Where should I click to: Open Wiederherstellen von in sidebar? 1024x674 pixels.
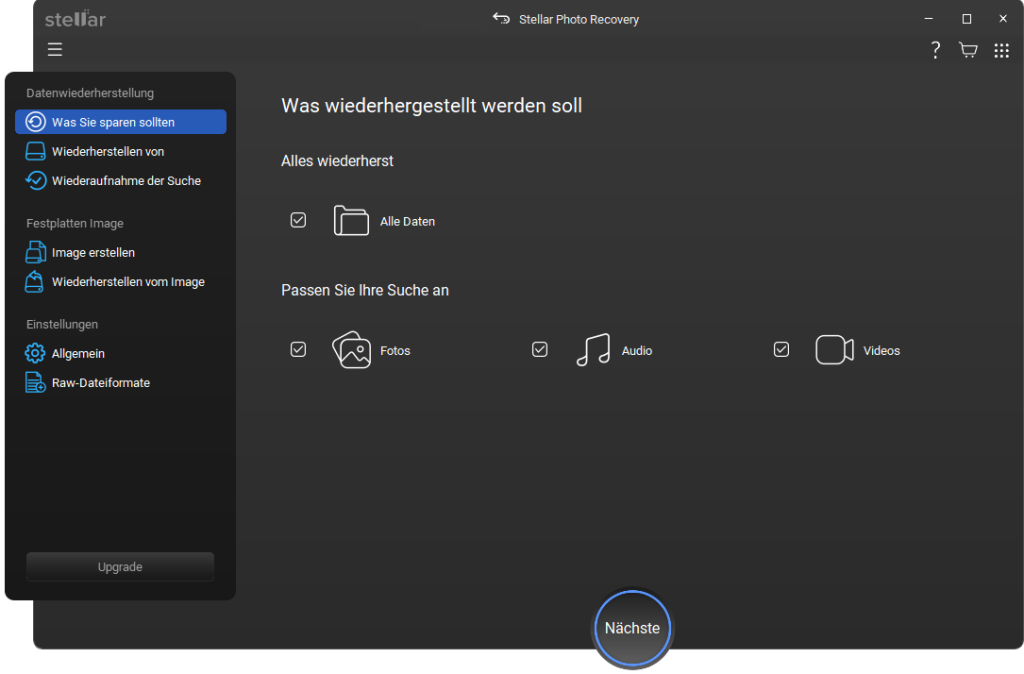(x=107, y=152)
